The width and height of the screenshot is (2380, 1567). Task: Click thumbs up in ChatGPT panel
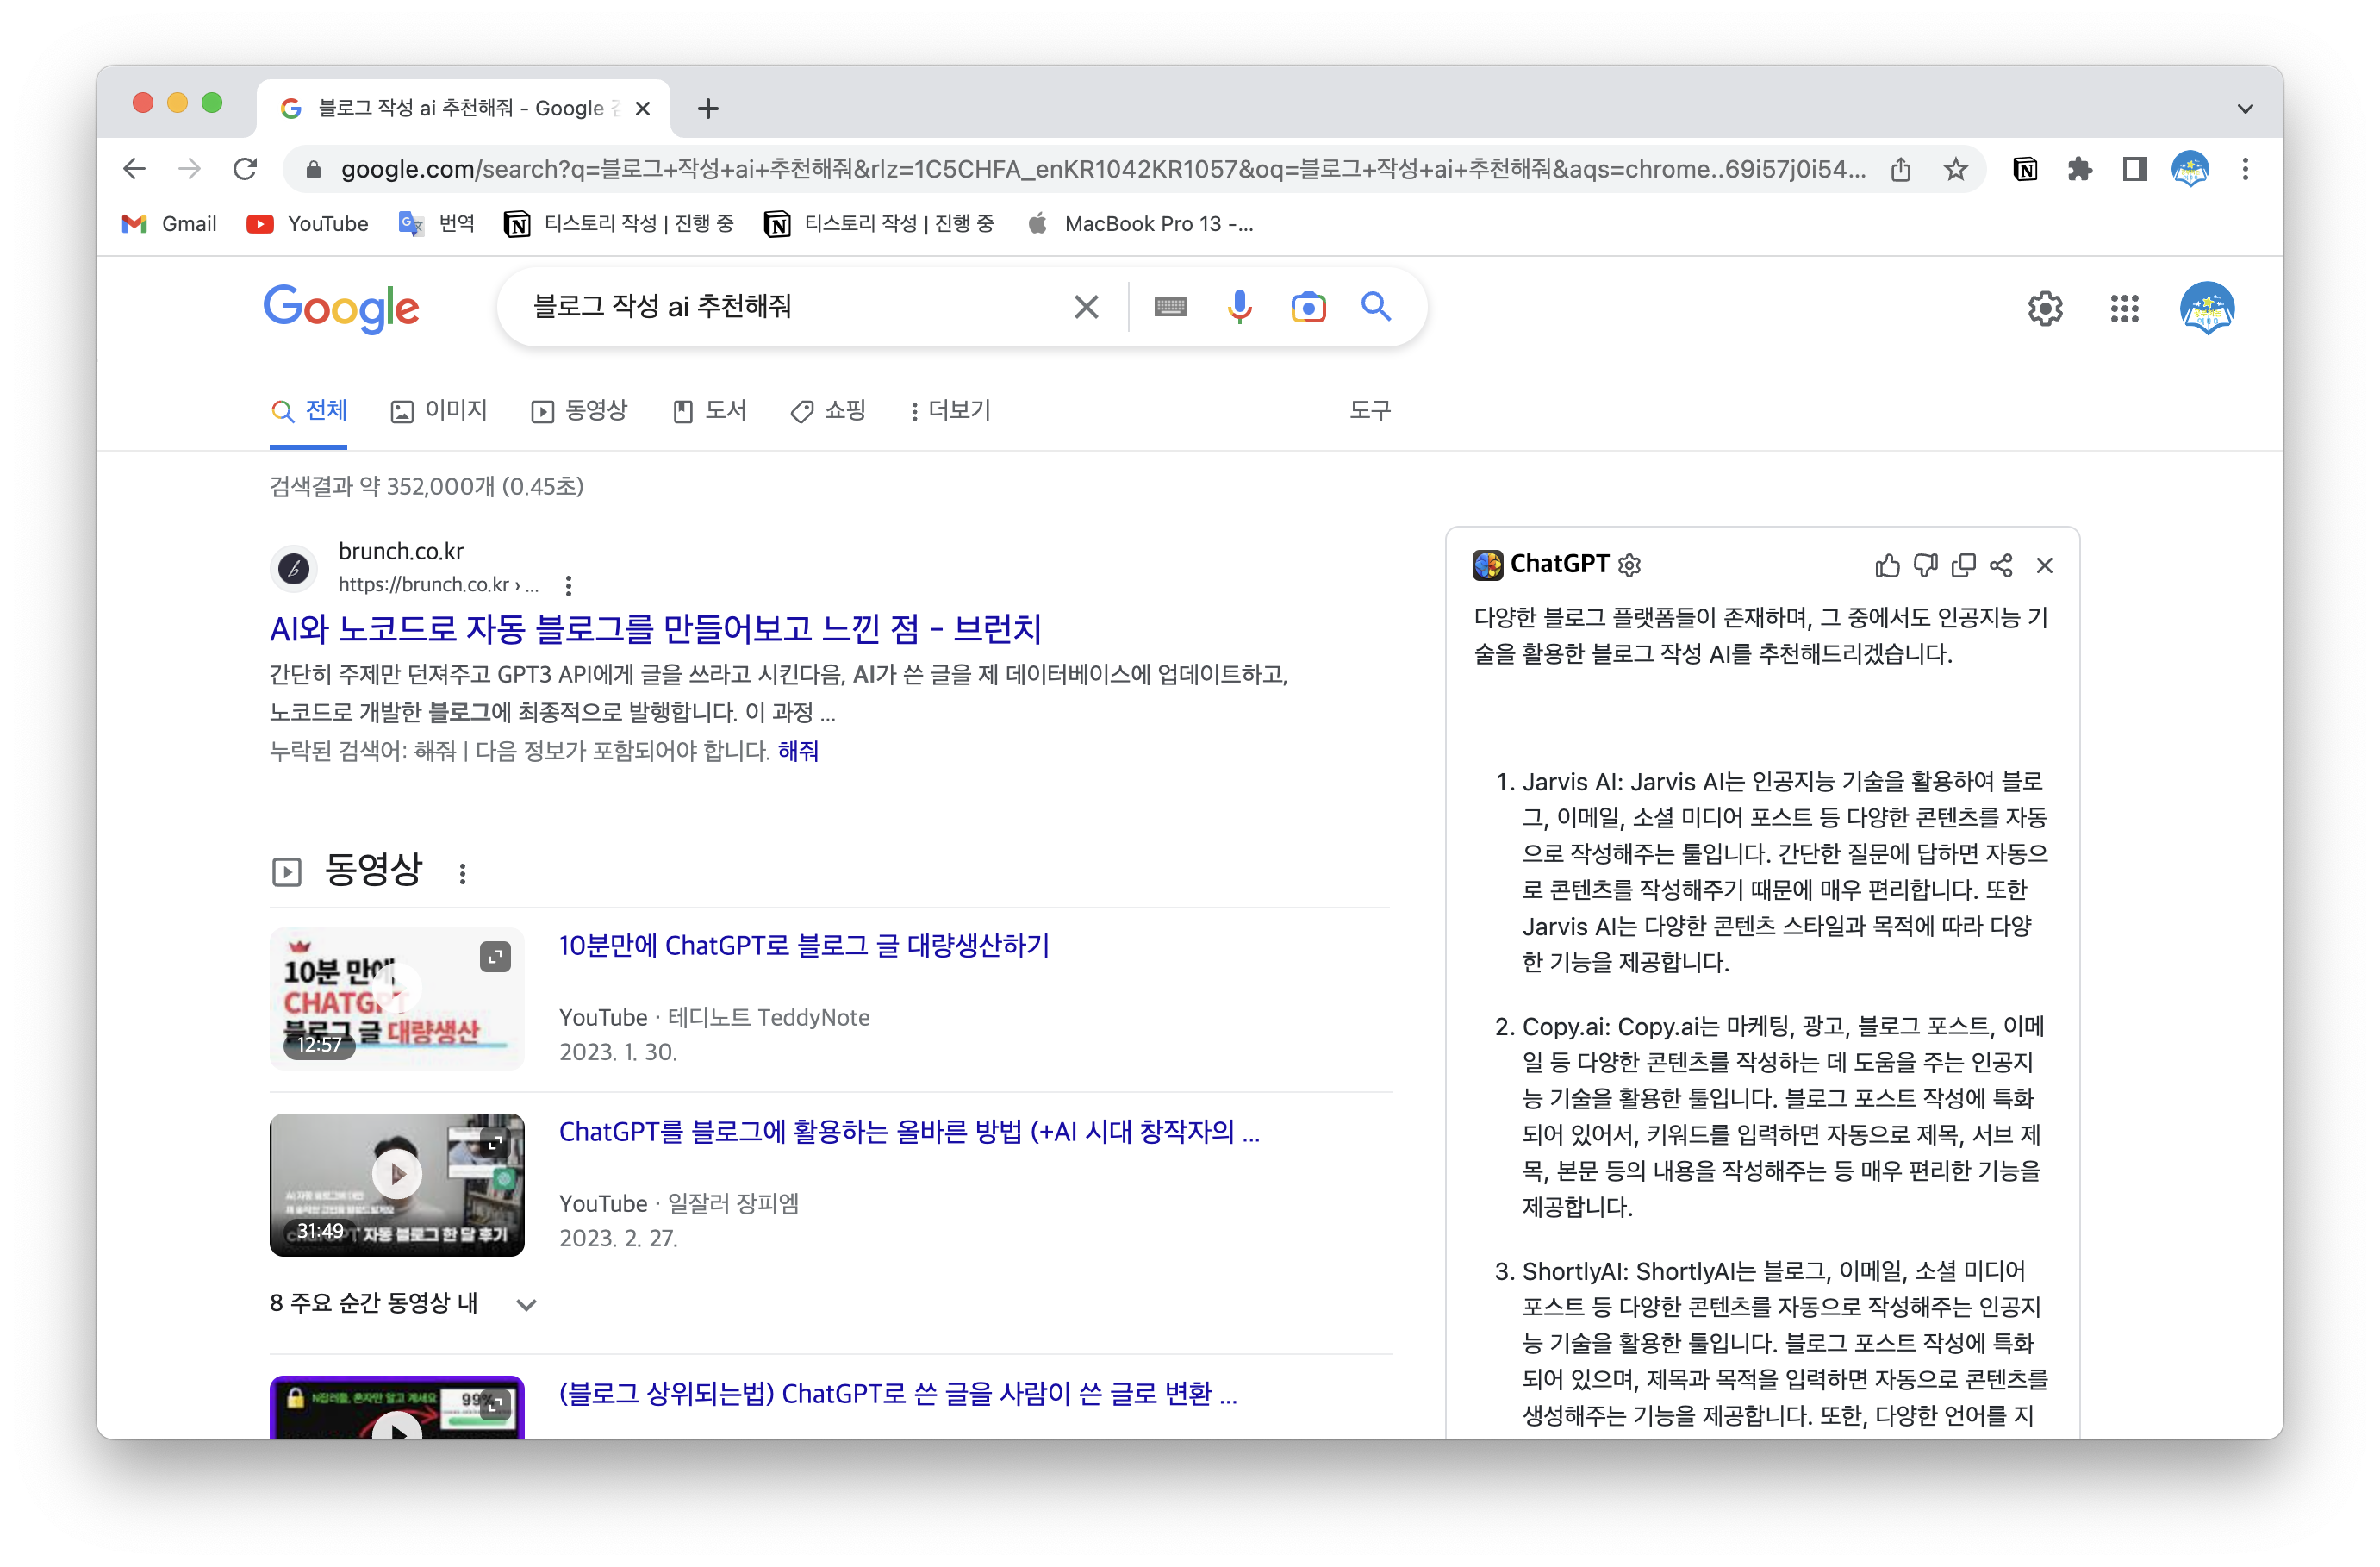pyautogui.click(x=1887, y=566)
